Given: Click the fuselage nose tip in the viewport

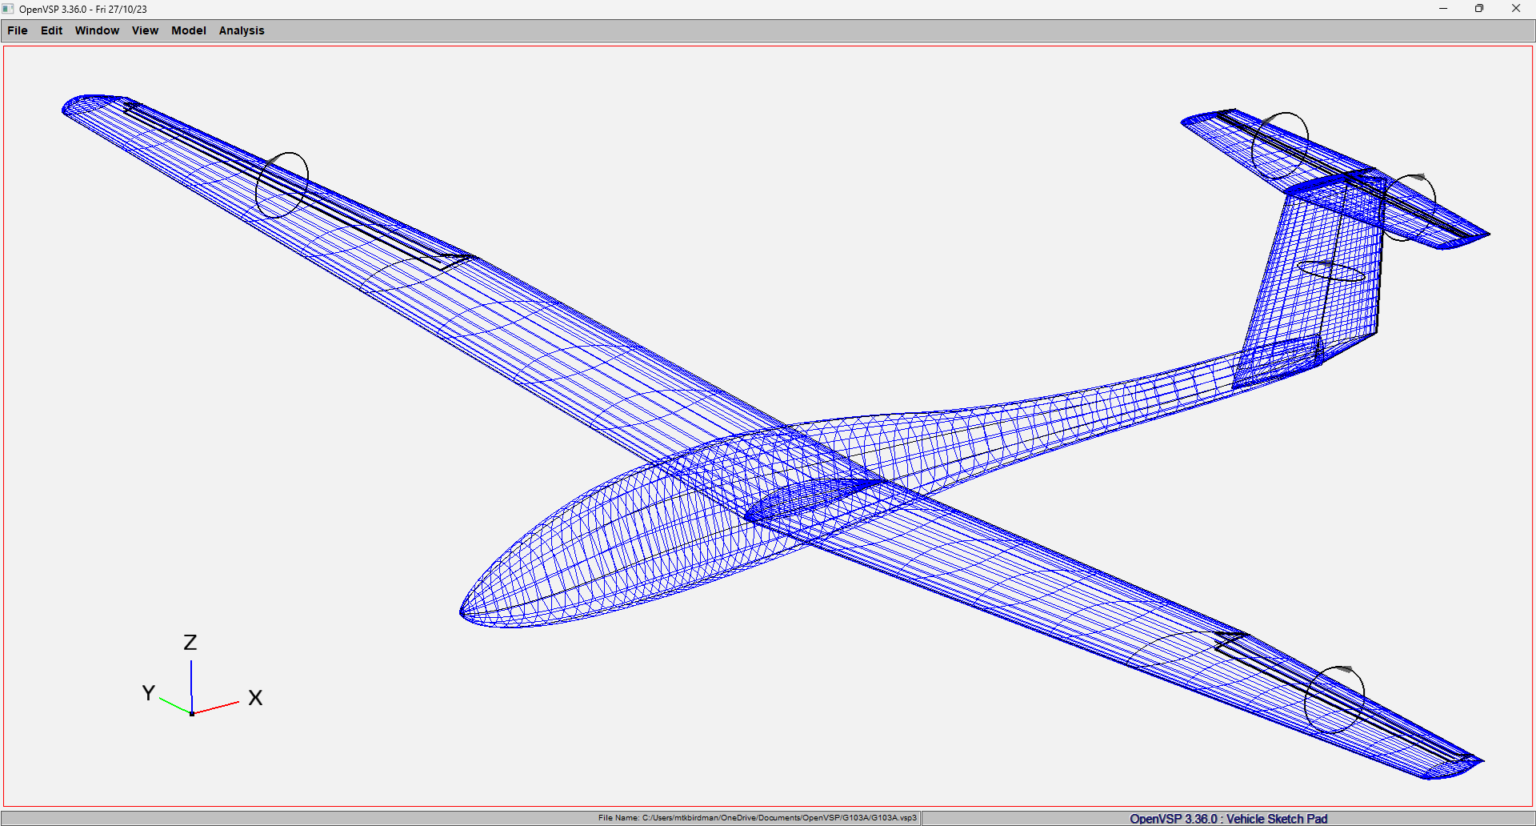Looking at the screenshot, I should [463, 612].
